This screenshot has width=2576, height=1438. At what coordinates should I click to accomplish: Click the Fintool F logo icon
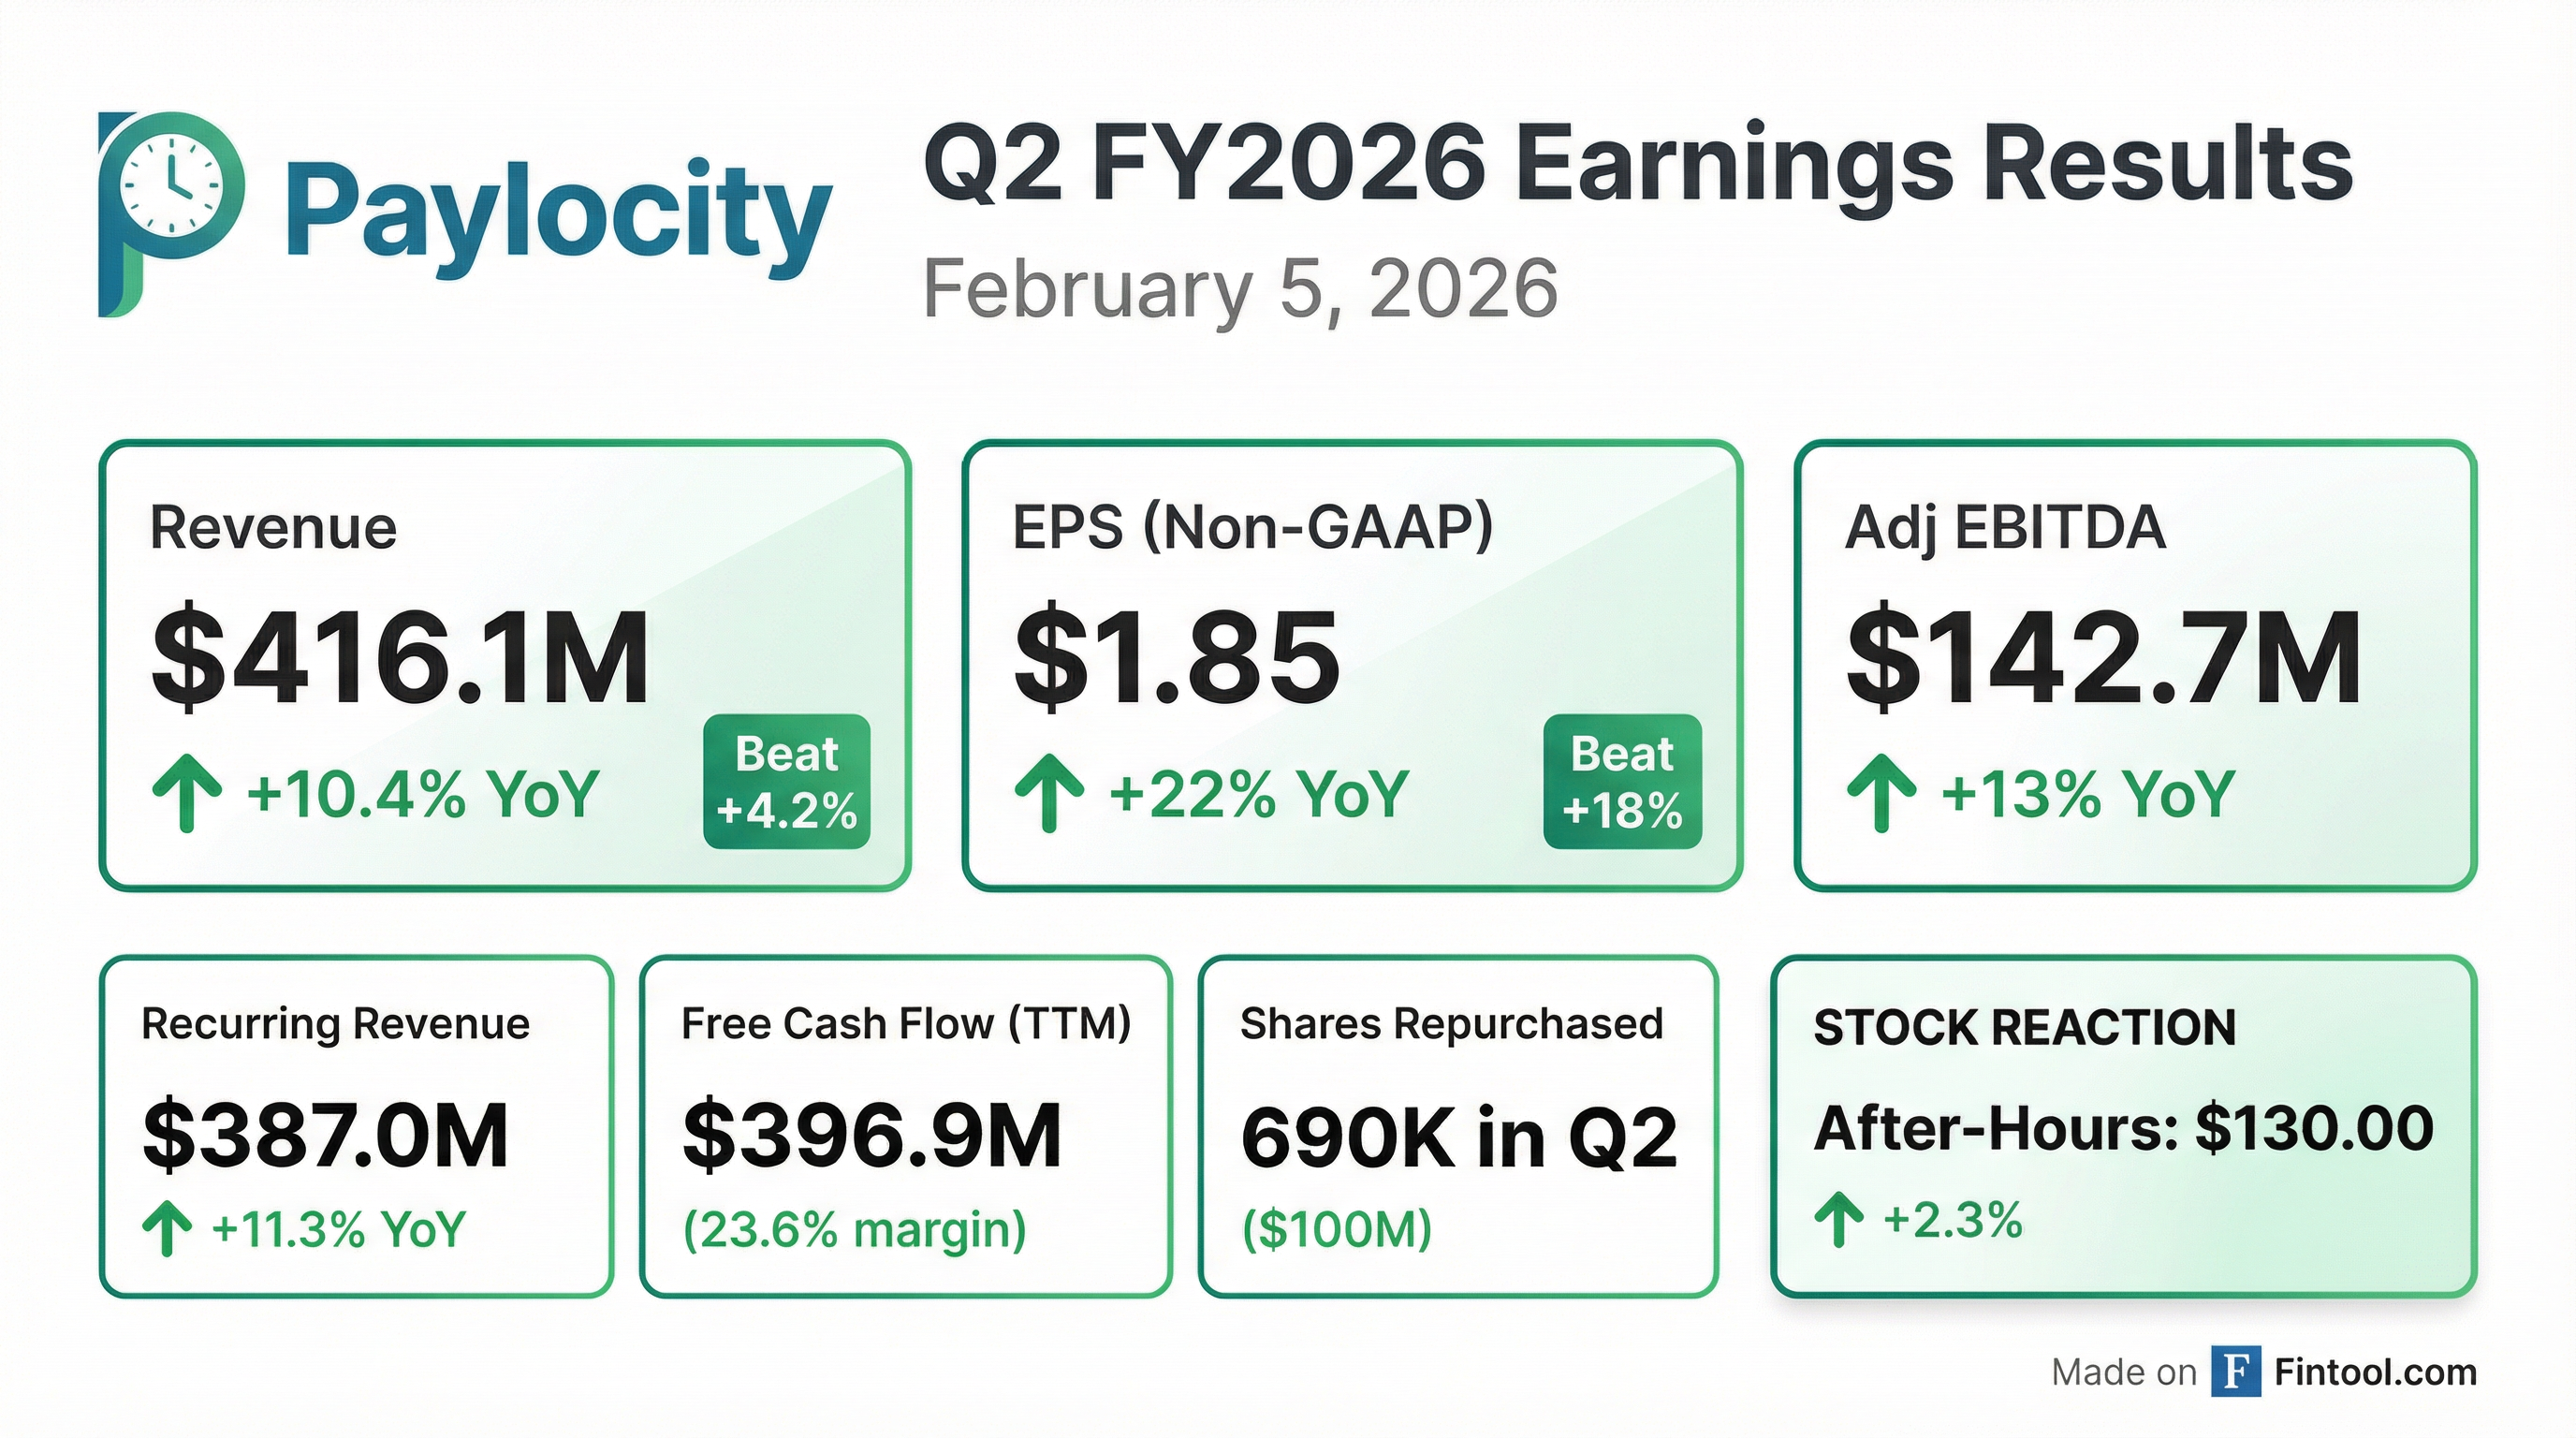tap(2235, 1371)
